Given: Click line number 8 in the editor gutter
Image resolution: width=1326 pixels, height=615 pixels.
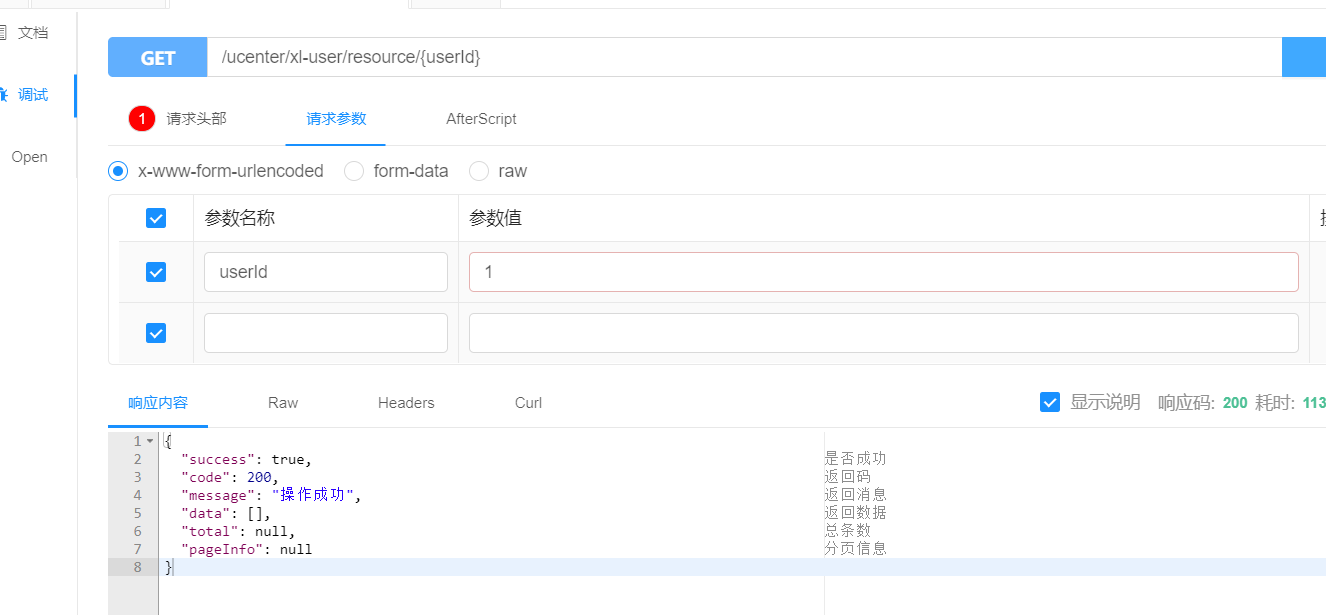Looking at the screenshot, I should 138,567.
